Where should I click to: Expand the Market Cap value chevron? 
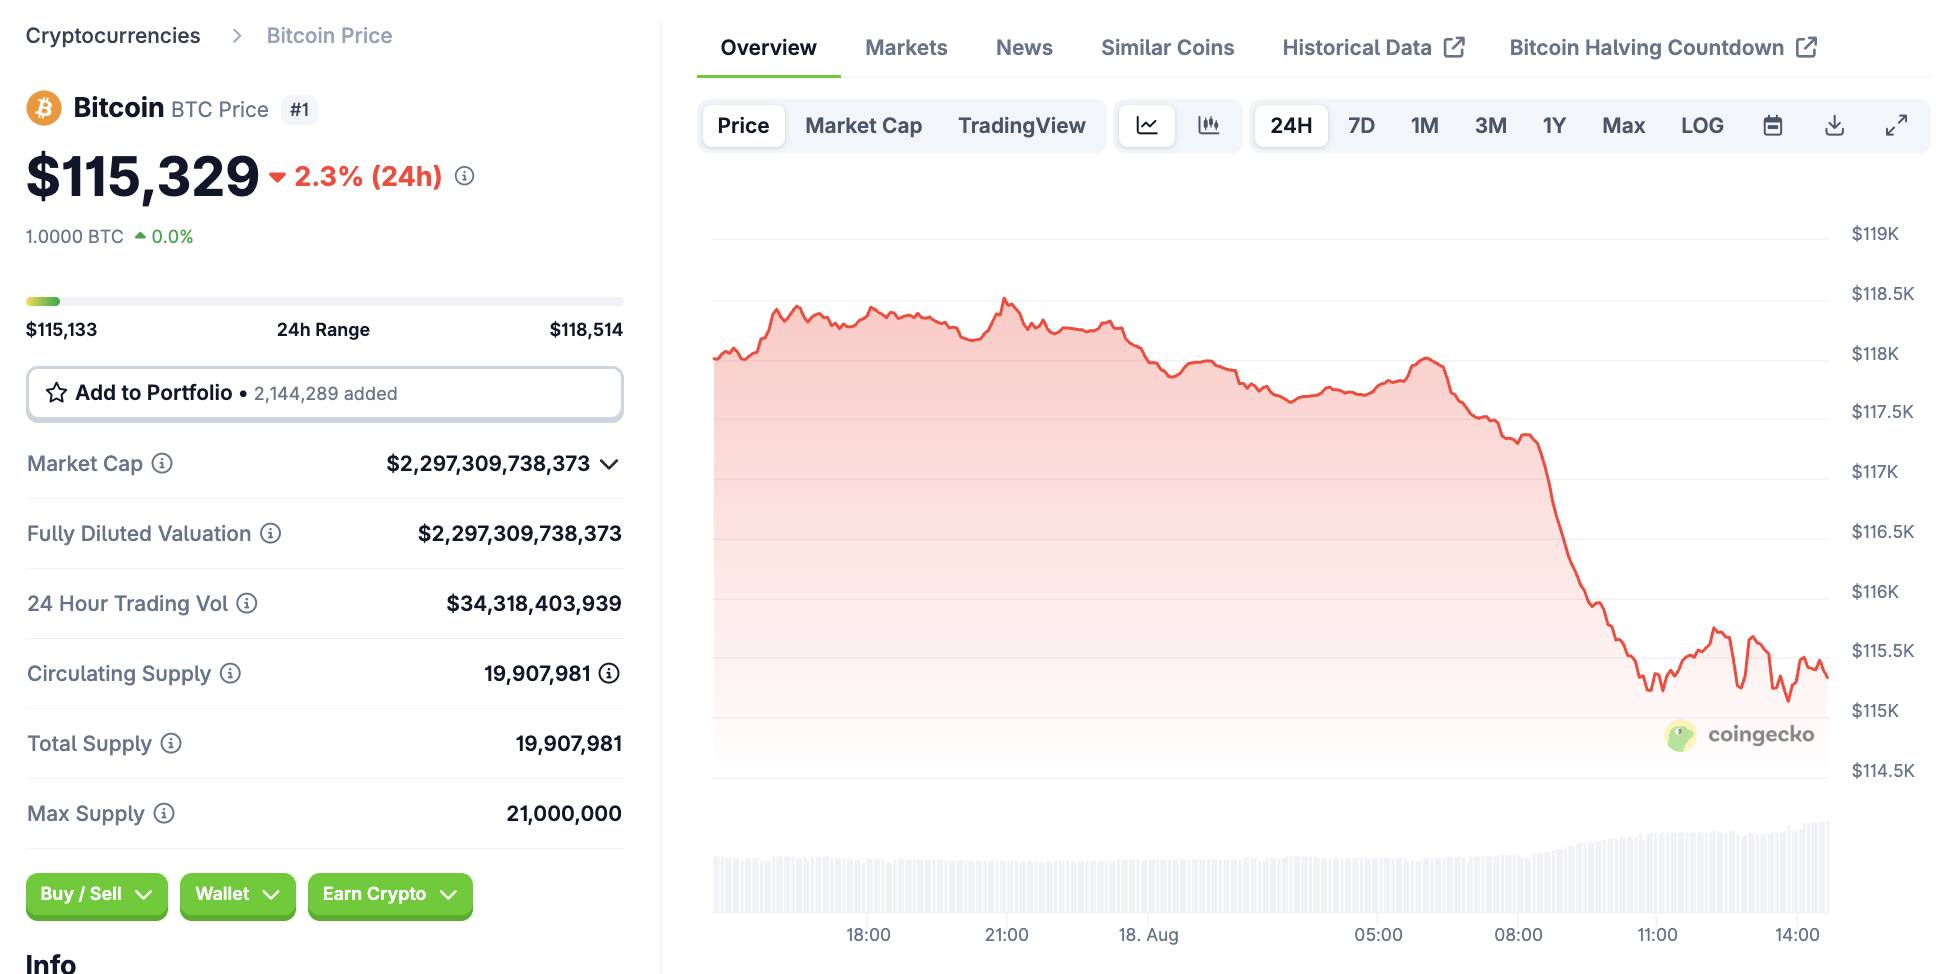[x=609, y=464]
